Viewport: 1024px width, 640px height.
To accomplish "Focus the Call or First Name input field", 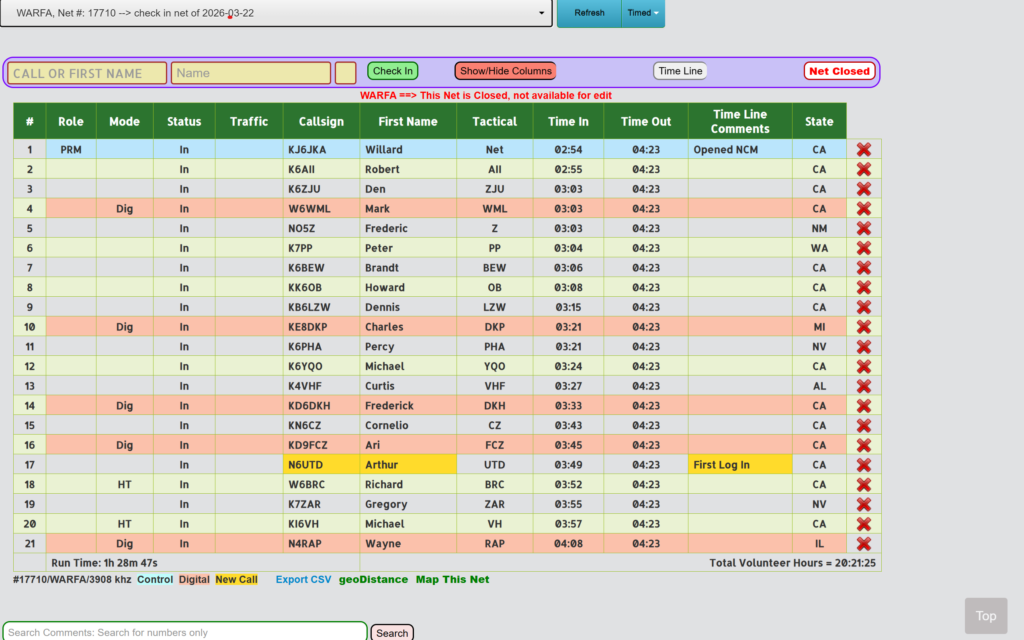I will (x=88, y=73).
